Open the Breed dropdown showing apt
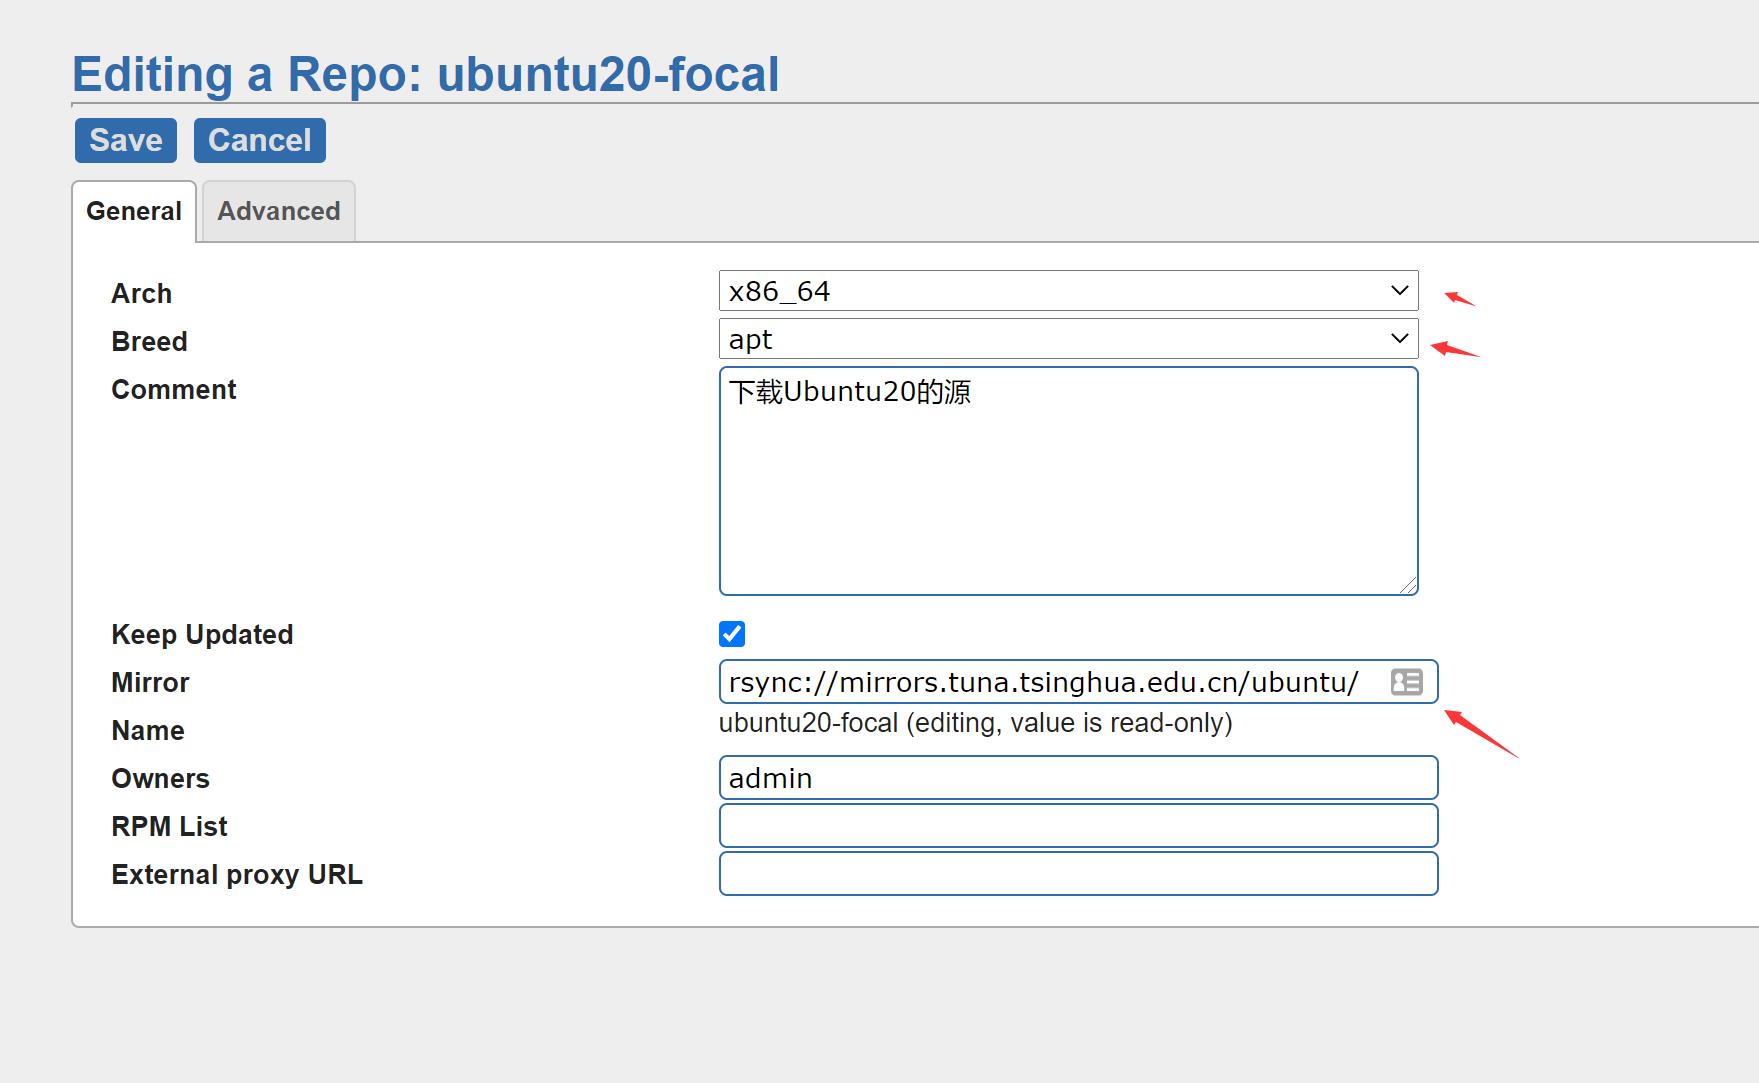Image resolution: width=1759 pixels, height=1083 pixels. click(1068, 339)
